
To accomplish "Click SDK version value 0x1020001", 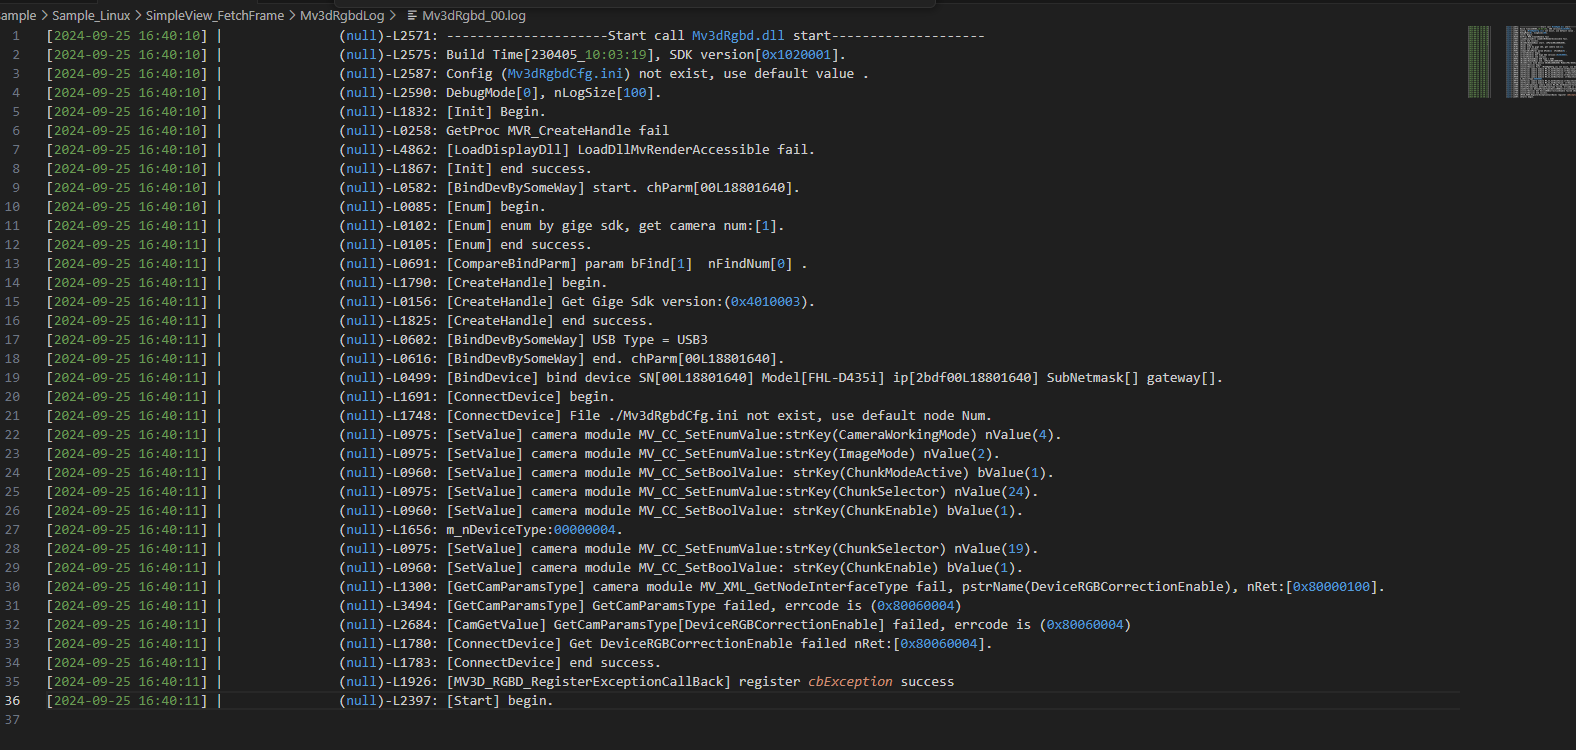I will 796,55.
